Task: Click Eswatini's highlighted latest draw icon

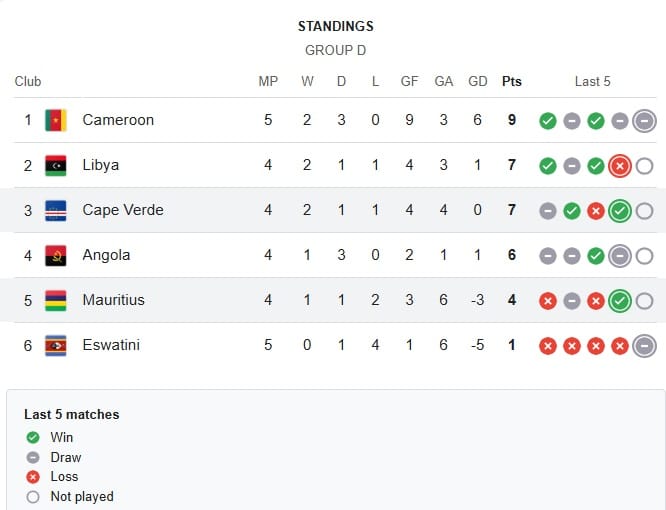Action: click(x=644, y=346)
